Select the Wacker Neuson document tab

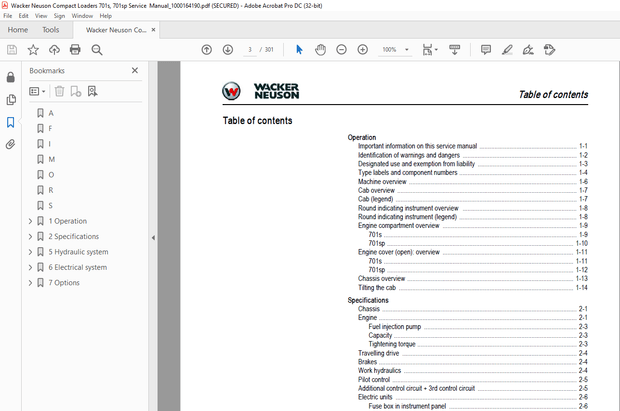[116, 30]
